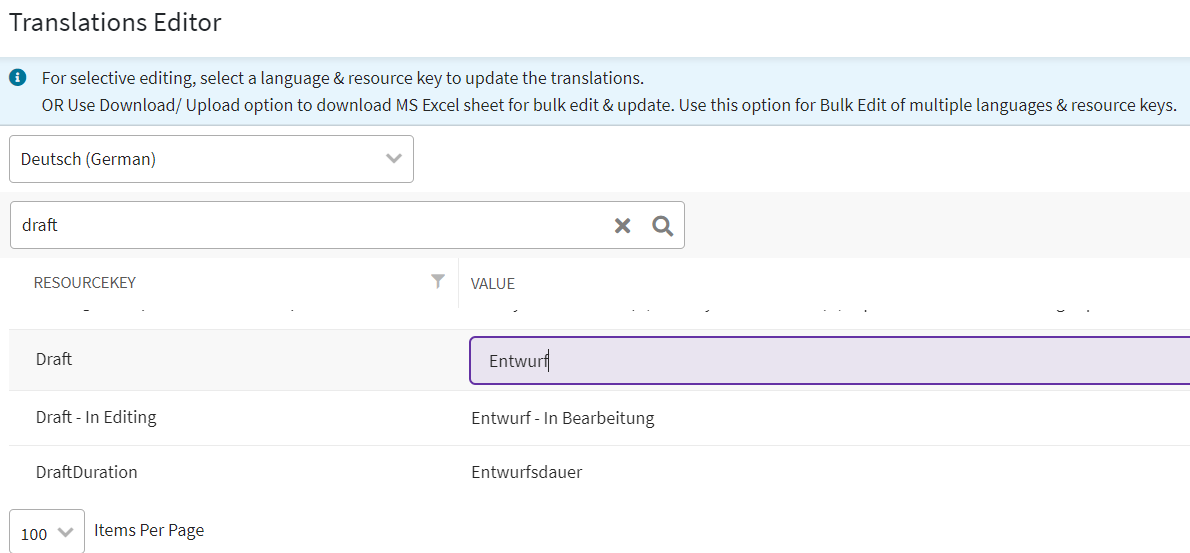This screenshot has width=1190, height=553.
Task: Click the Items Per Page label
Action: point(149,530)
